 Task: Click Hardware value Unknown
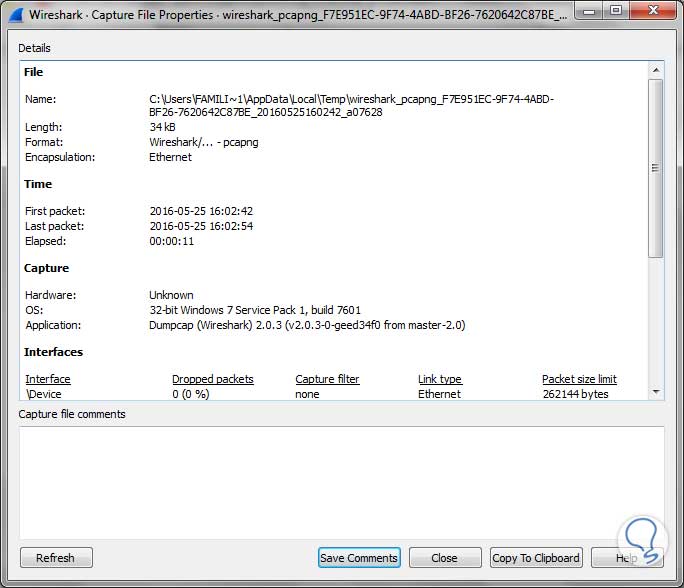coord(171,295)
